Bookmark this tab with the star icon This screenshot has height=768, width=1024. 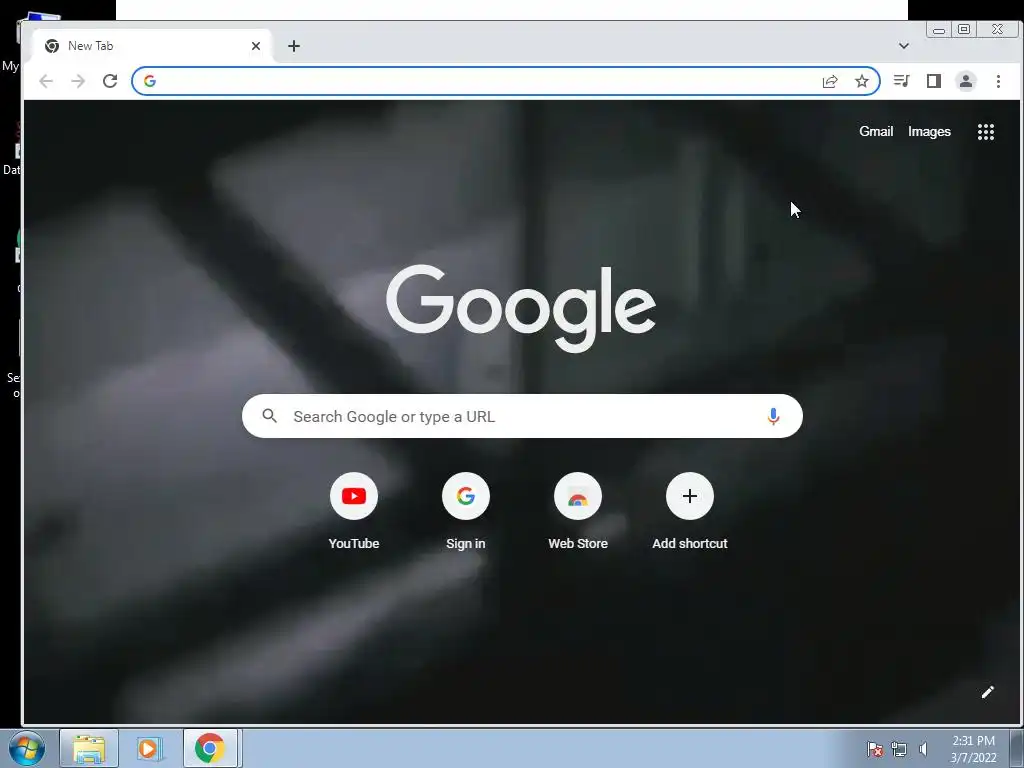[x=862, y=81]
